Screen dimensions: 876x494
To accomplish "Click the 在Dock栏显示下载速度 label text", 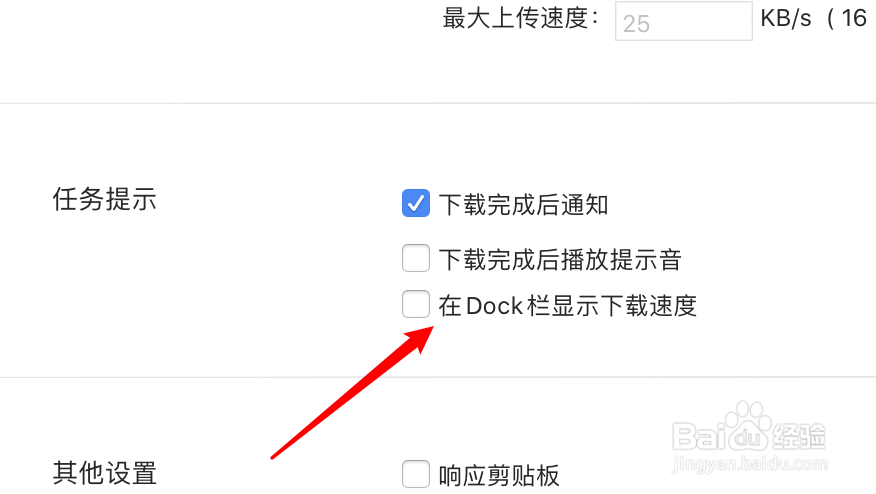I will coord(568,306).
